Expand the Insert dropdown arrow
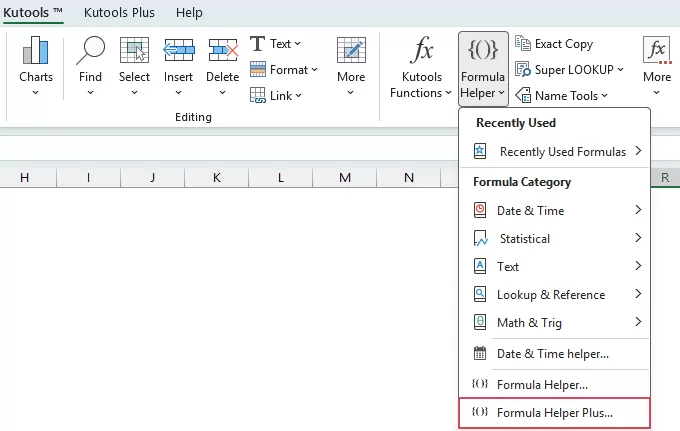The image size is (680, 431). [x=178, y=92]
